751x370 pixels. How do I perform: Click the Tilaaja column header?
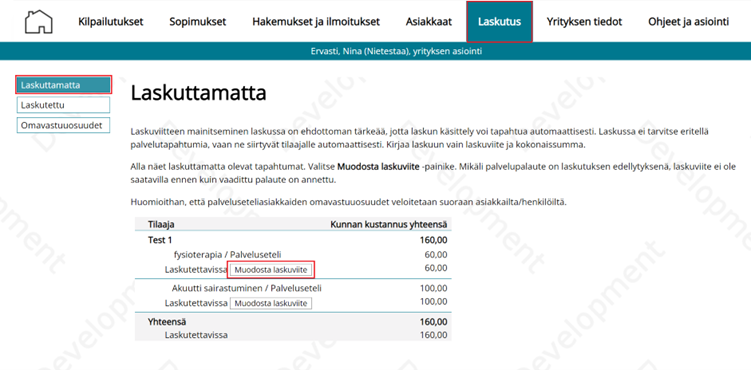click(x=161, y=224)
